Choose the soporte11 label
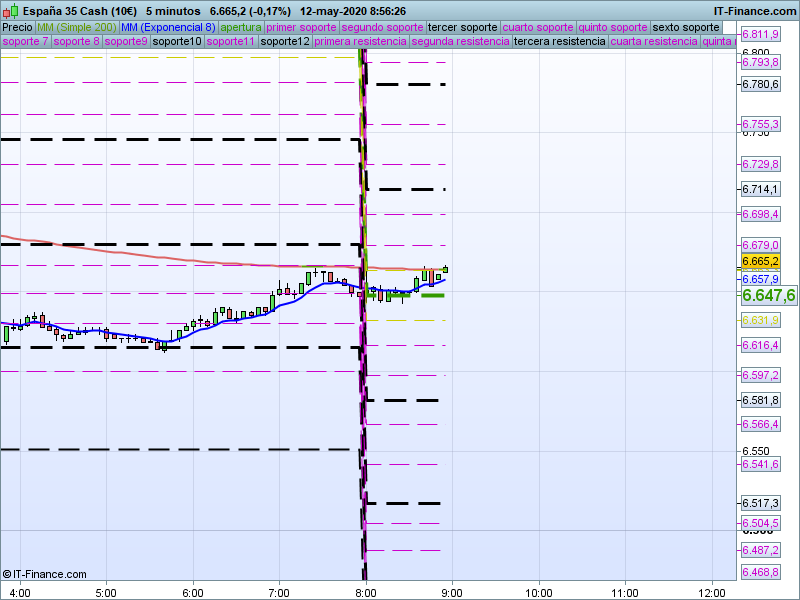 tap(231, 41)
